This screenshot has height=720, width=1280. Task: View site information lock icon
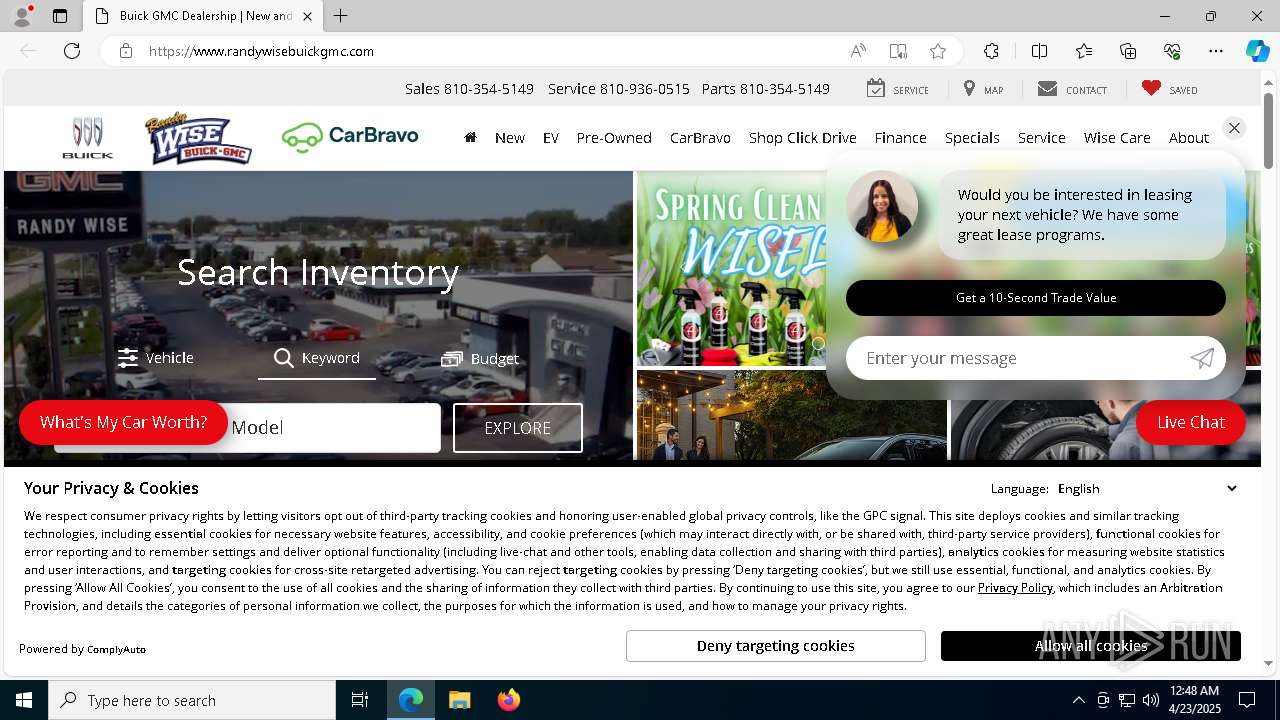(x=126, y=51)
